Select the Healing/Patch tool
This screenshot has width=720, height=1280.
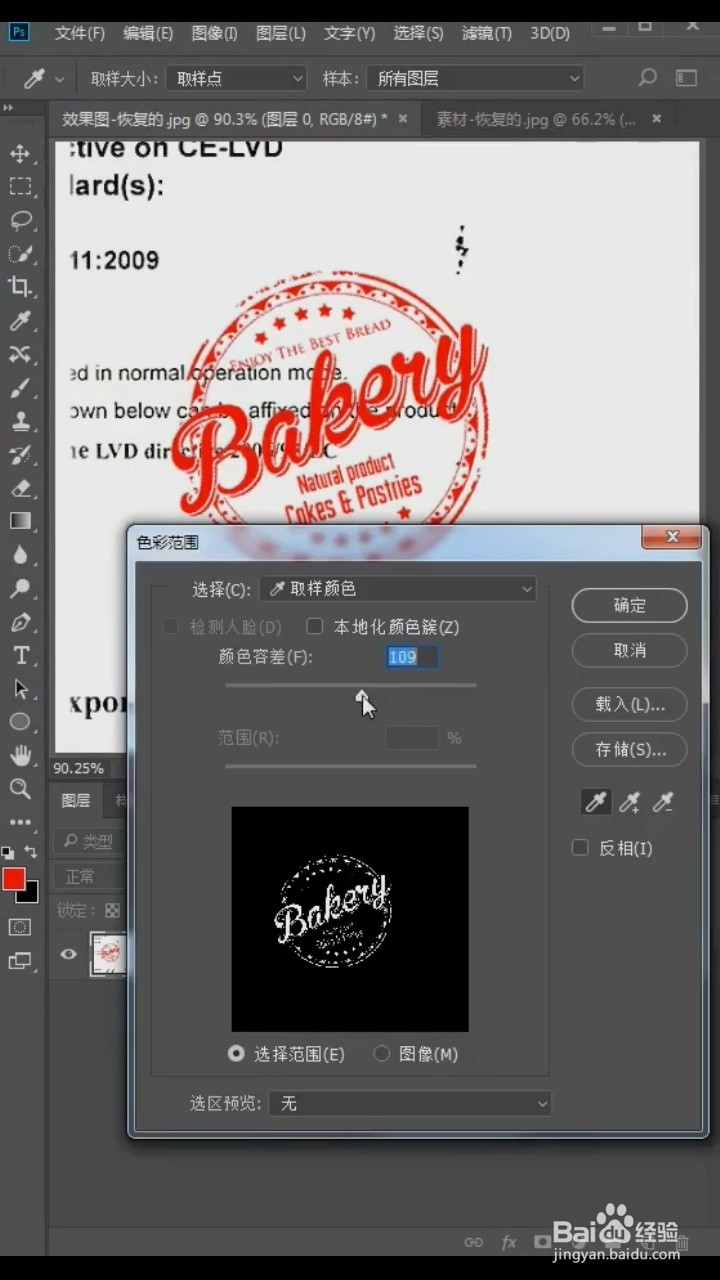click(20, 354)
